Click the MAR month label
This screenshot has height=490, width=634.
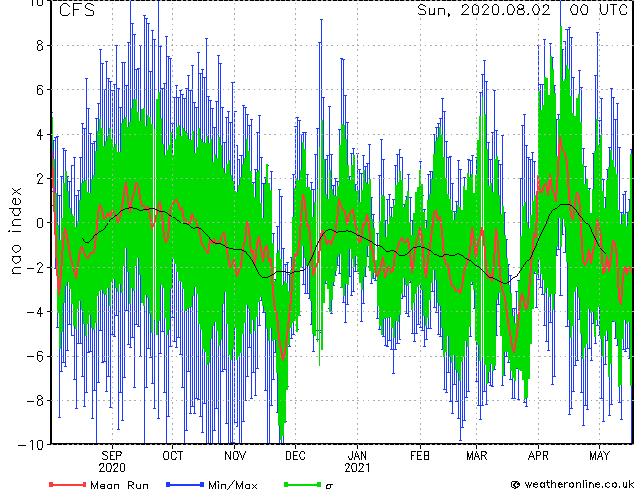click(477, 456)
